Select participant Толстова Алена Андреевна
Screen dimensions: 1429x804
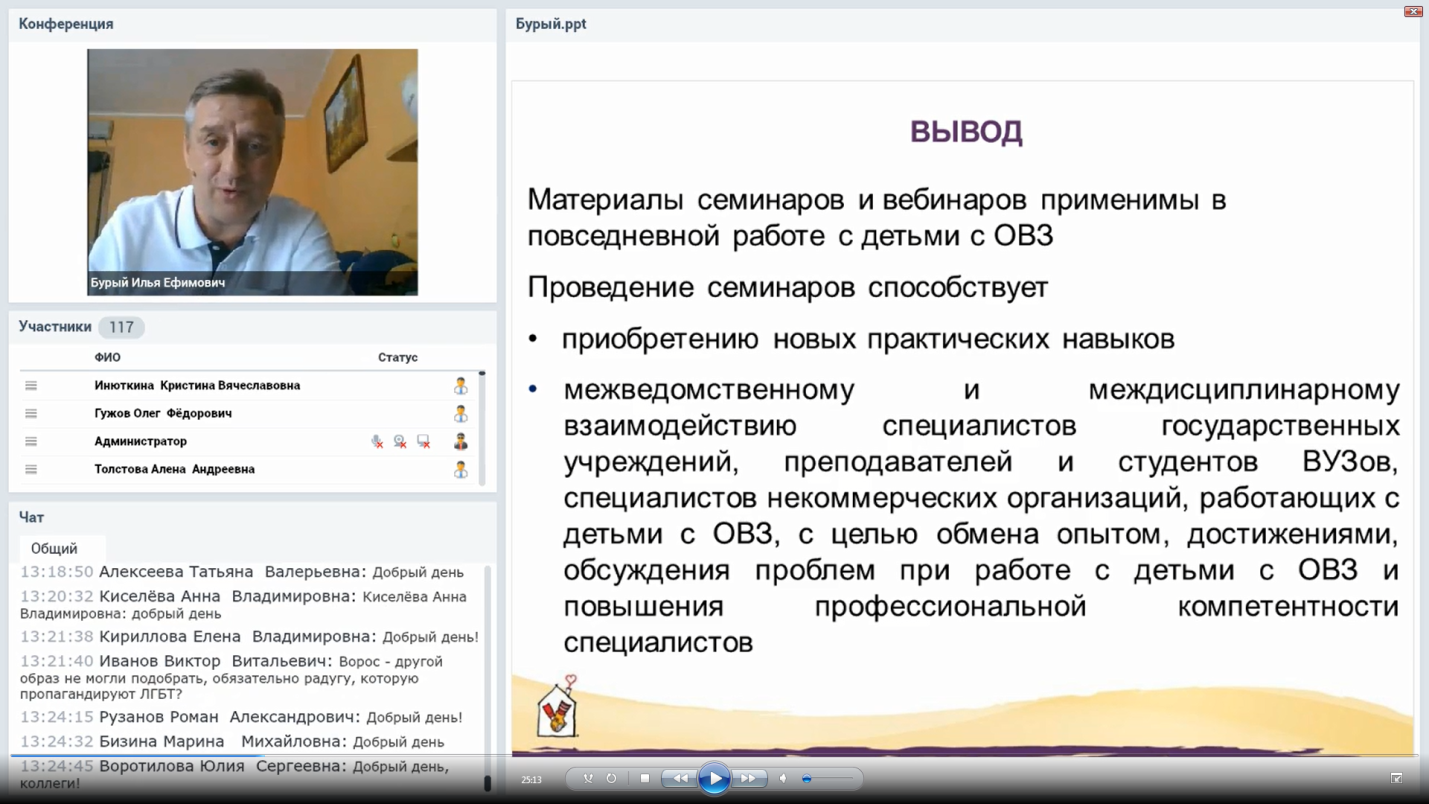(174, 469)
